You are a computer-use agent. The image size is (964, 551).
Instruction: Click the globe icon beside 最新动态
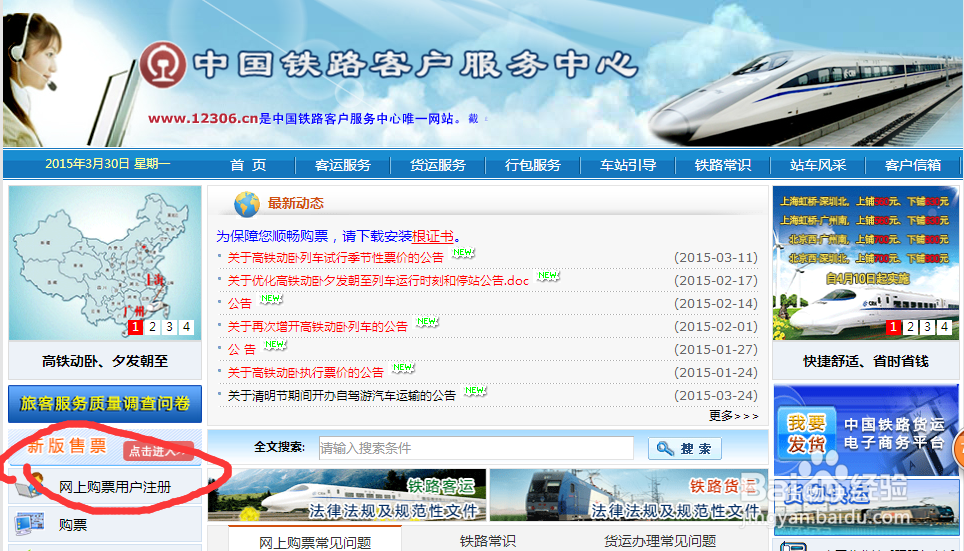click(247, 204)
